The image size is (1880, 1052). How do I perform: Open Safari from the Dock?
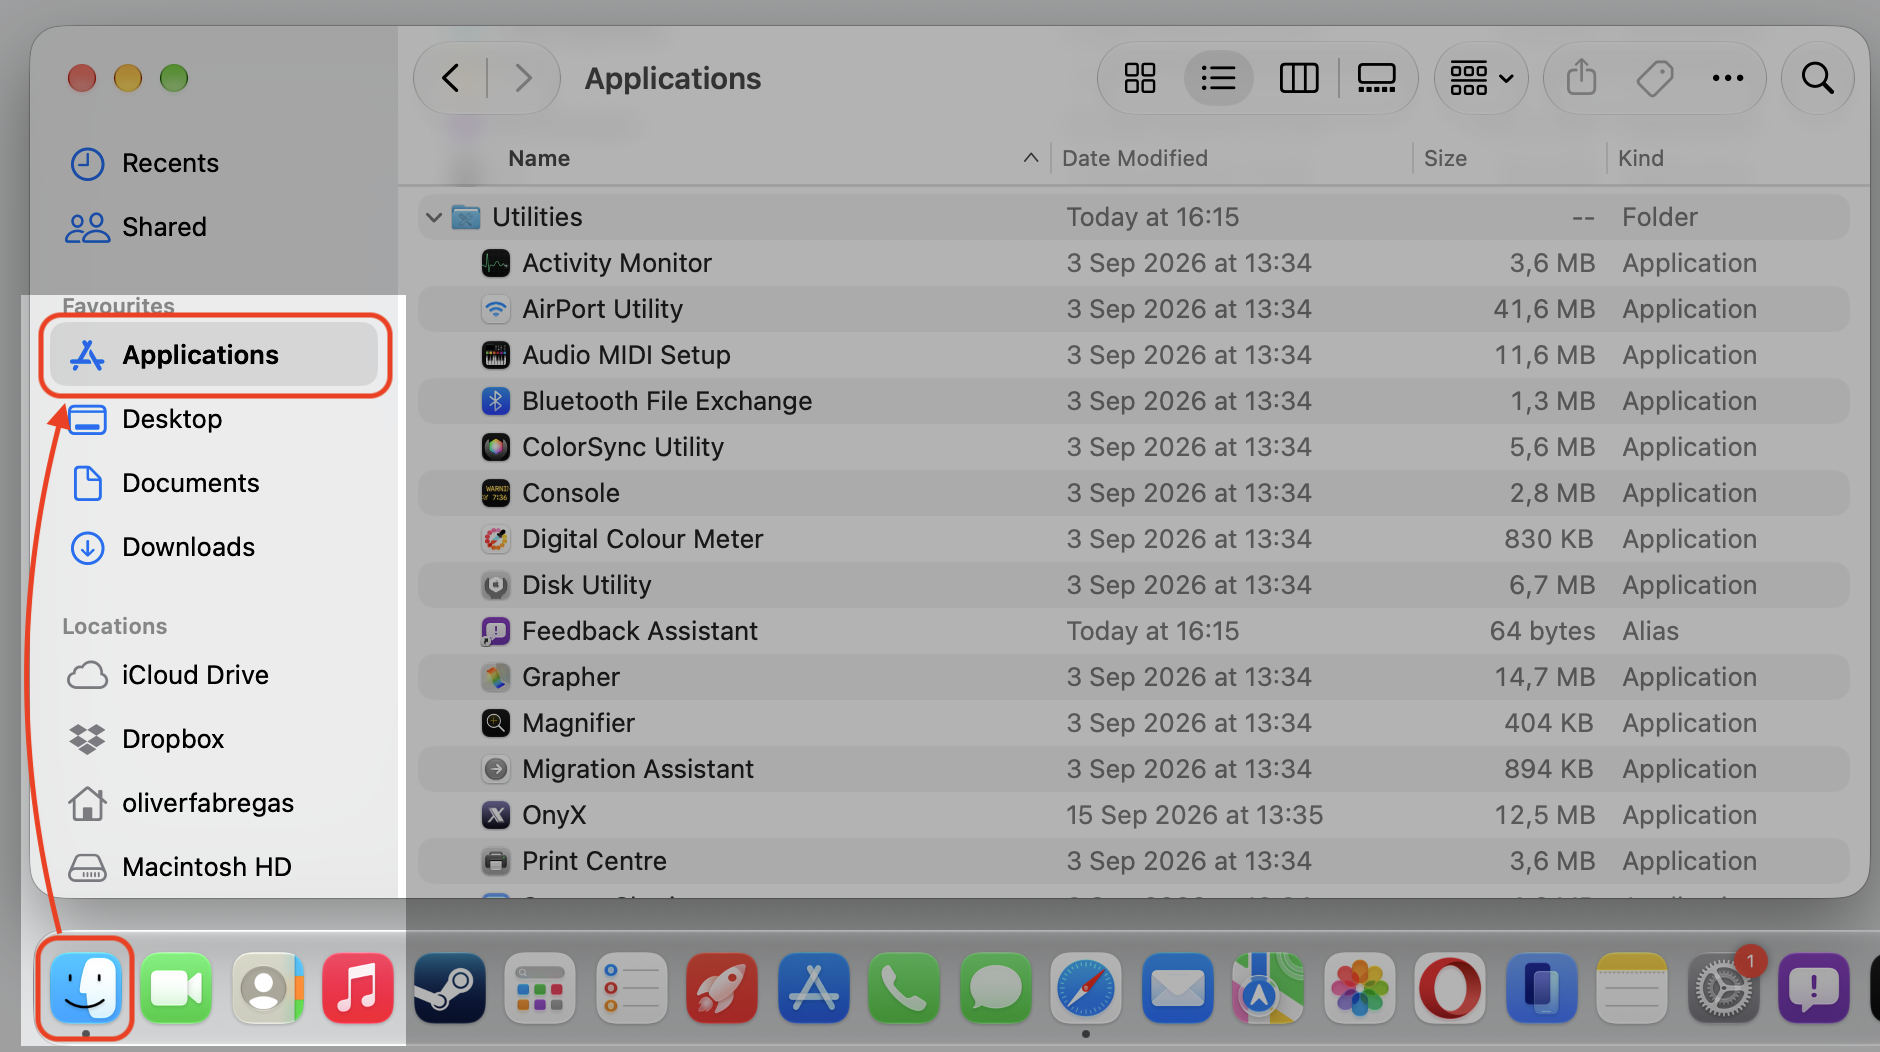click(1086, 988)
